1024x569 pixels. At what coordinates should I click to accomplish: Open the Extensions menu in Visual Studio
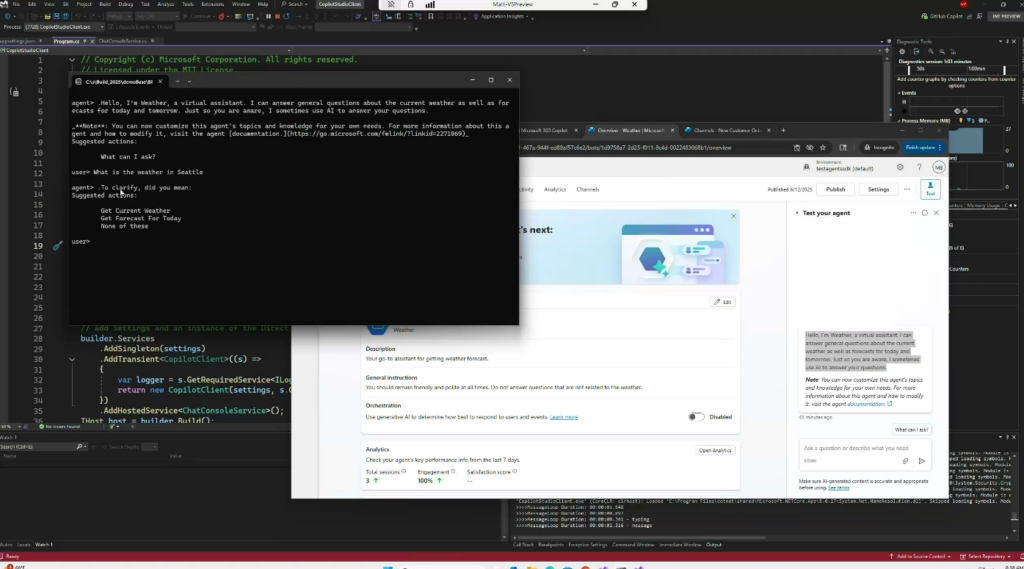pos(212,4)
